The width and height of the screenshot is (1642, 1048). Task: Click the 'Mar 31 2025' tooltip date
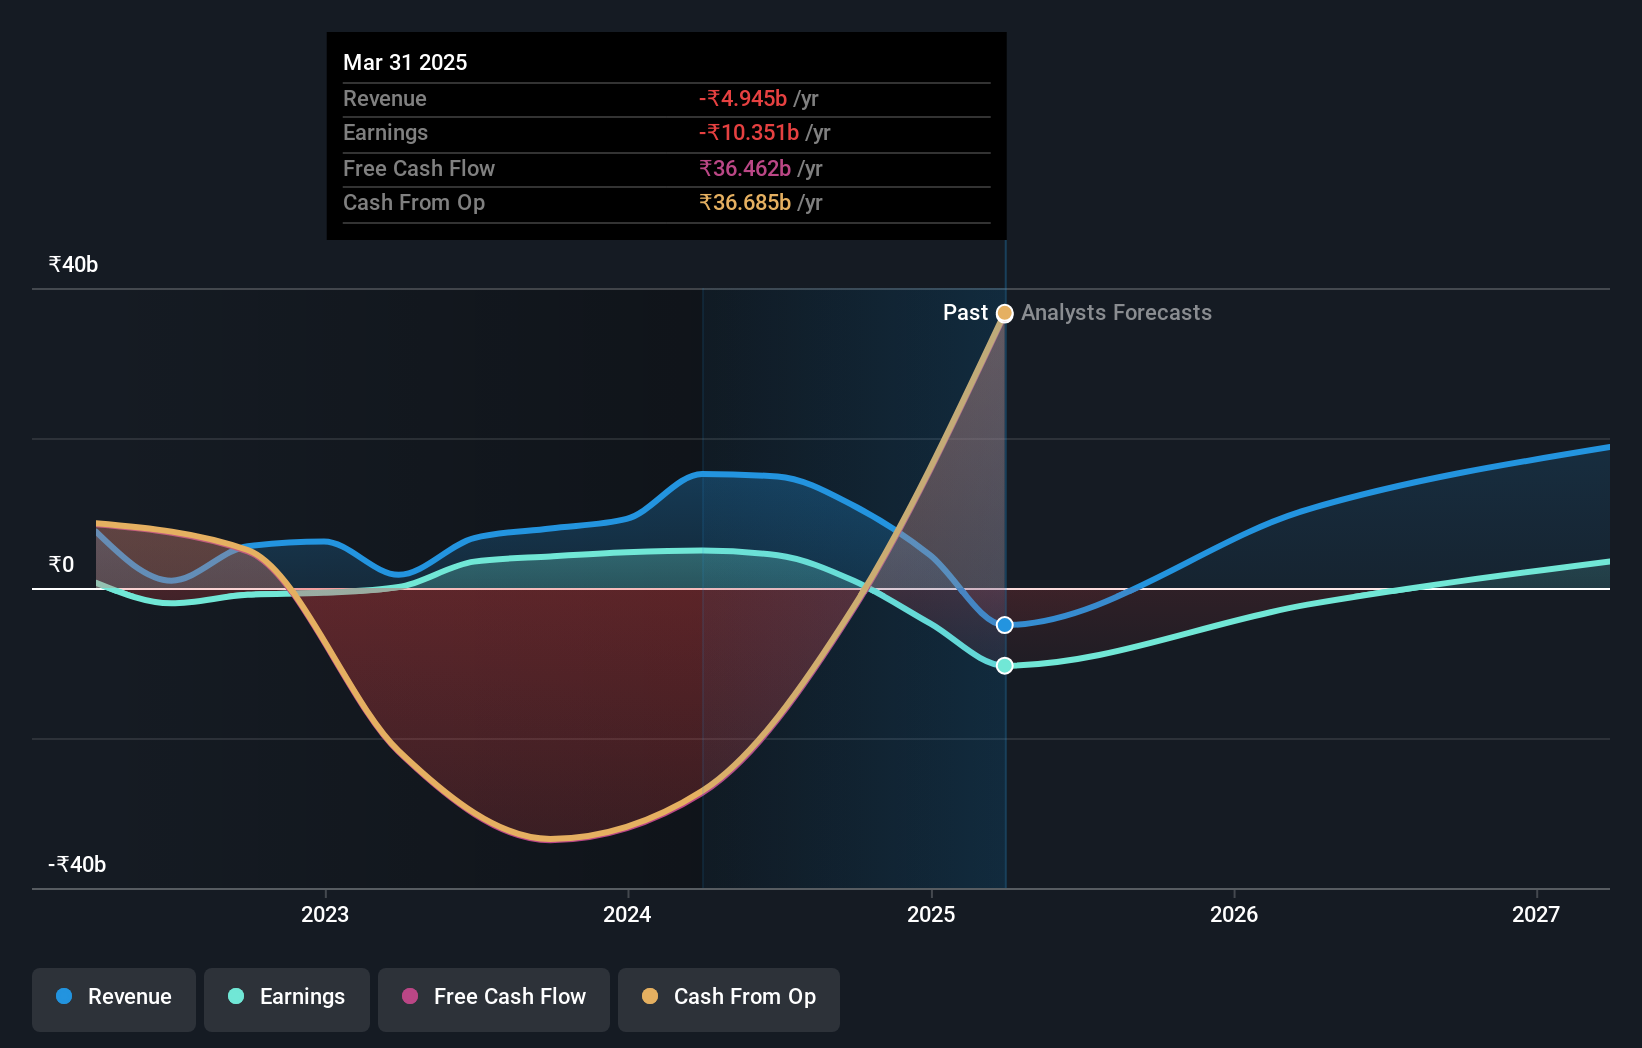[405, 62]
